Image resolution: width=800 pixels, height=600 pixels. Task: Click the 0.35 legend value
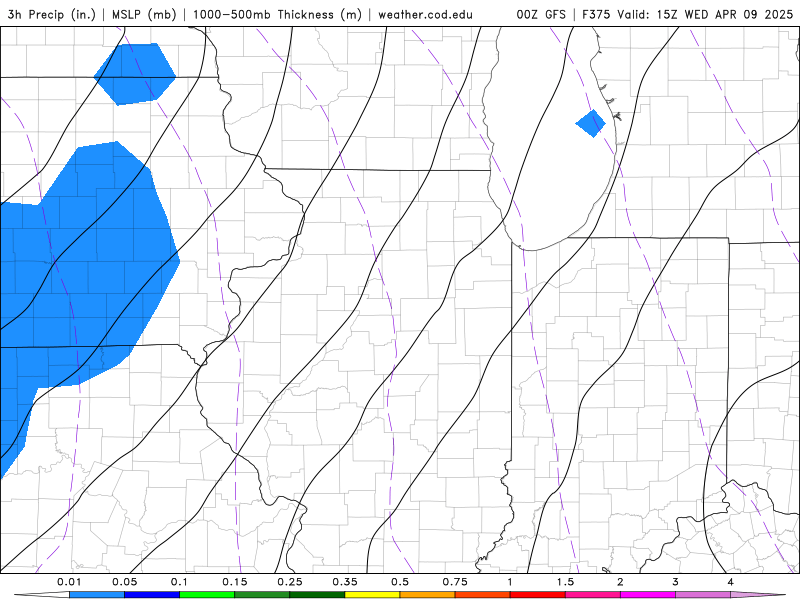coord(345,582)
